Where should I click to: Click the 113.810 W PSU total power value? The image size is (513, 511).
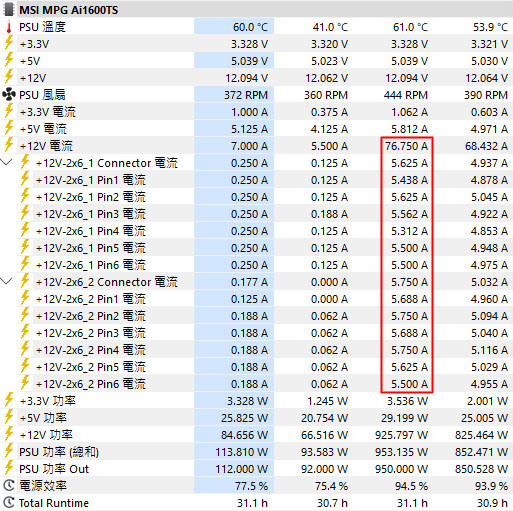(x=242, y=452)
